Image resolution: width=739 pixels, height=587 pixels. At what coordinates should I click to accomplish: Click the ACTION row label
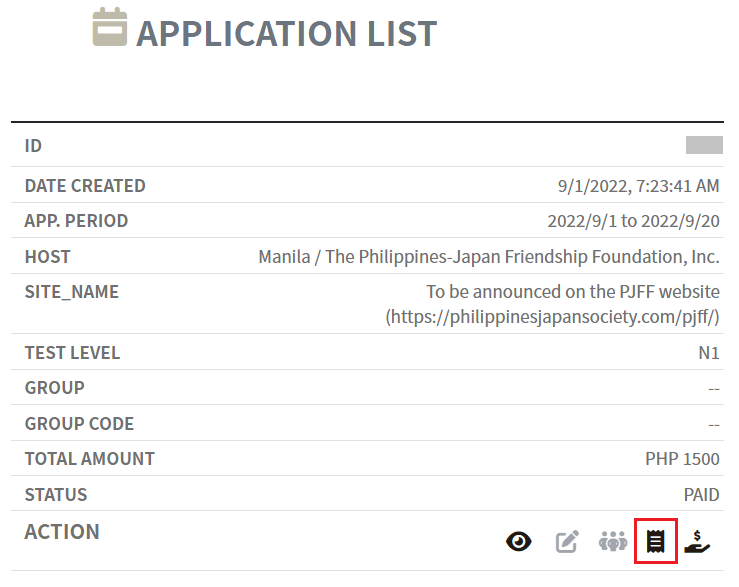pos(62,532)
